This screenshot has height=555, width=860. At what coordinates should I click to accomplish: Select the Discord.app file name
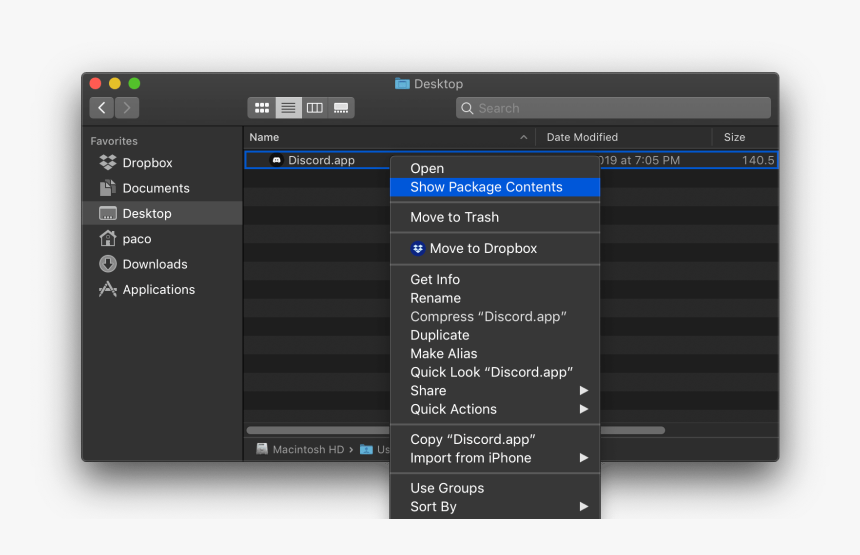point(321,160)
